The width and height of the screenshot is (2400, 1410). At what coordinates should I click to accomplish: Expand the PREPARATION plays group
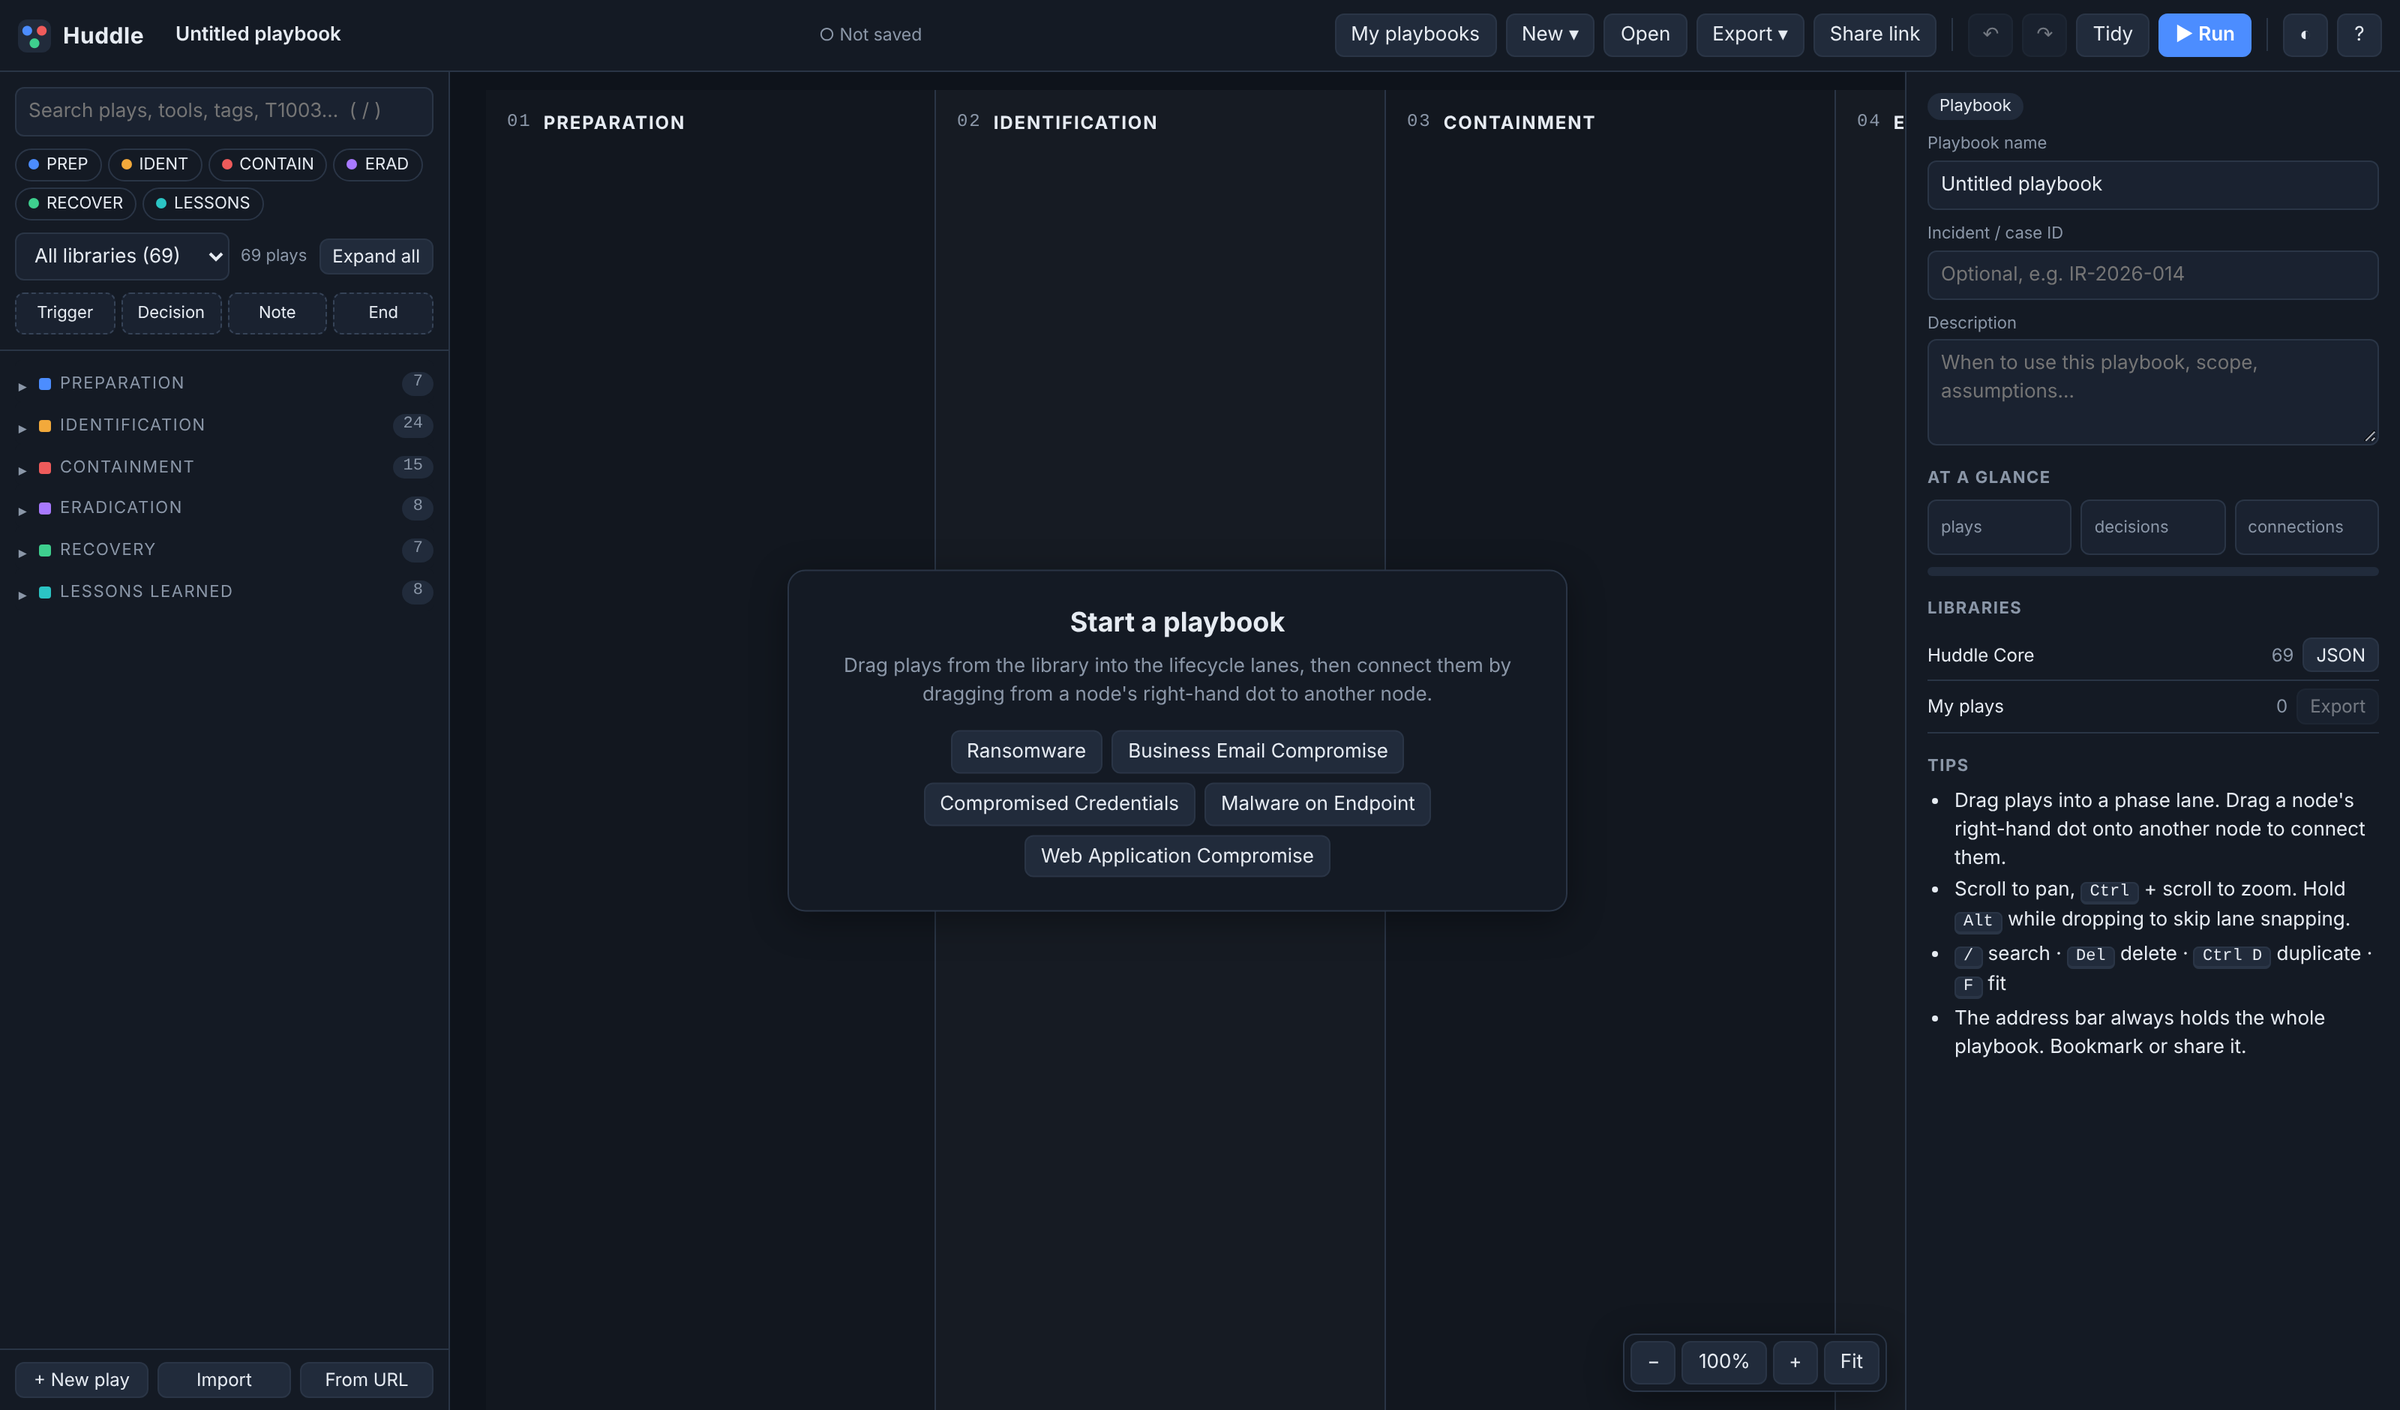point(224,383)
